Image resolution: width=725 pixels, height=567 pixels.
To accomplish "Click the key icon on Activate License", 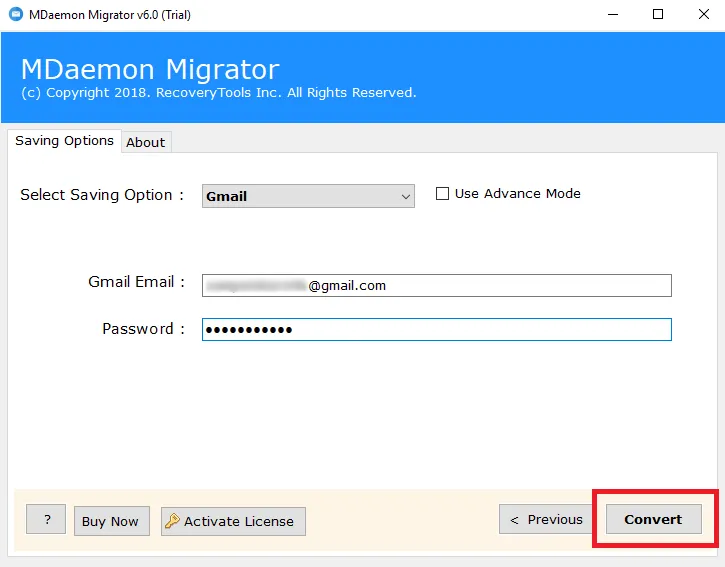I will pos(172,521).
